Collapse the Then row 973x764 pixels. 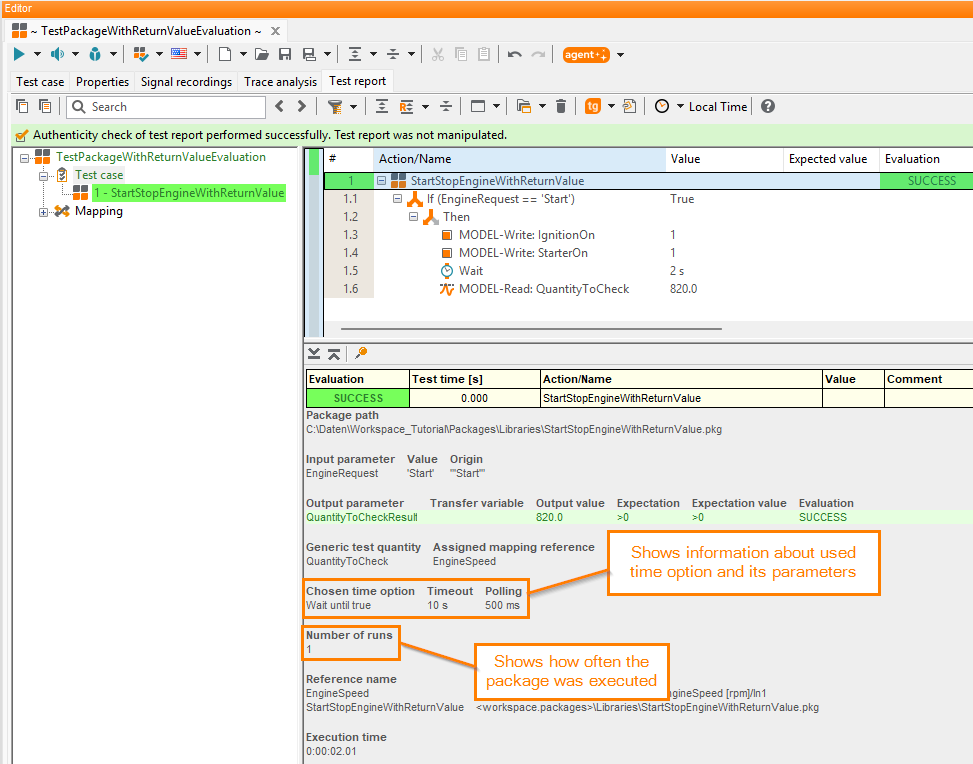[x=413, y=217]
